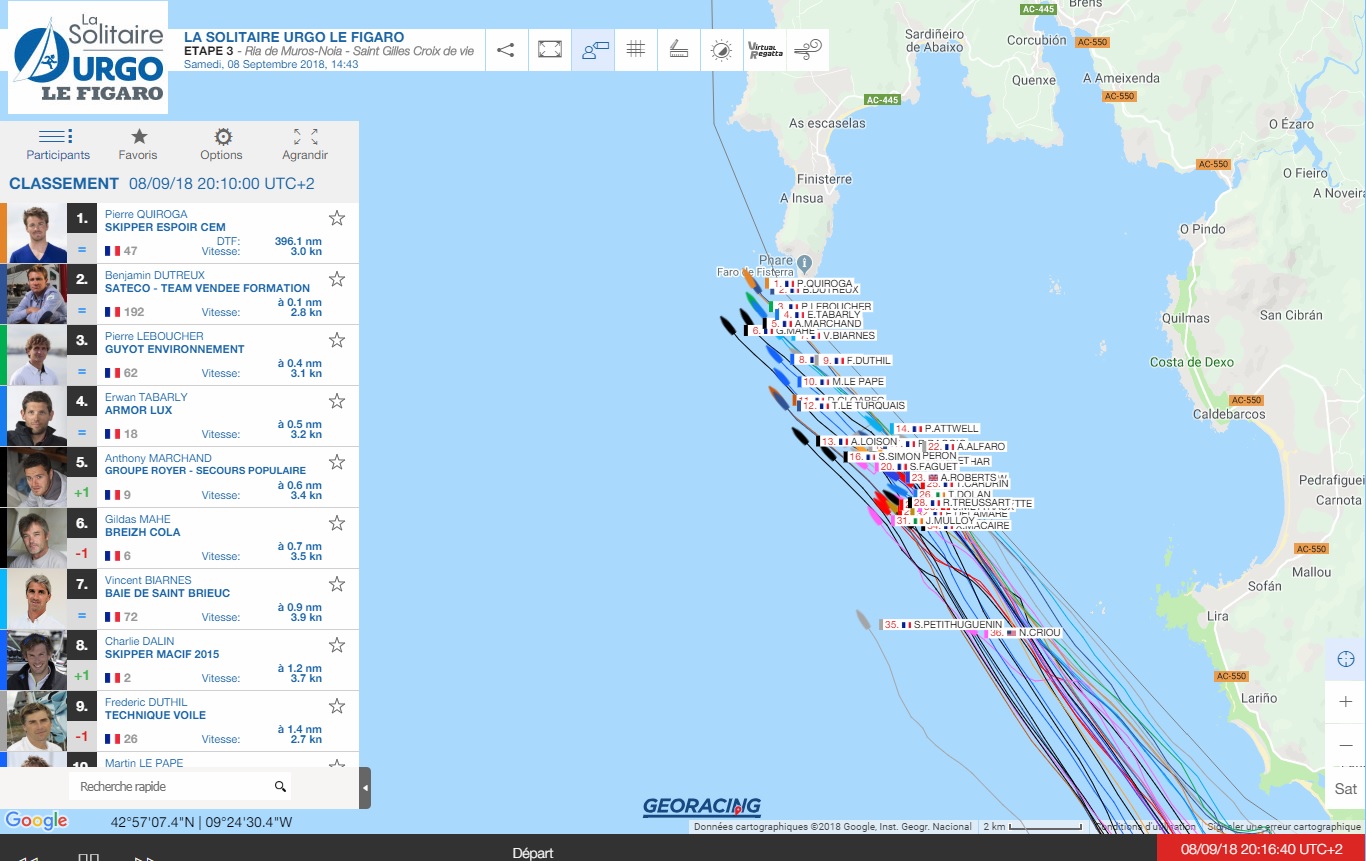
Task: Open the Participants tab
Action: [58, 144]
